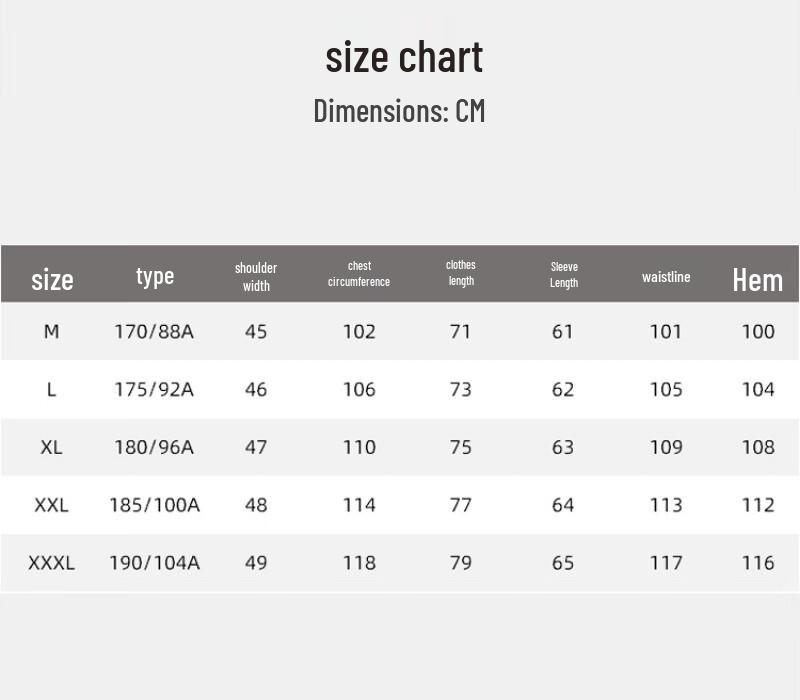
Task: Select the shoulder width value 45
Action: [256, 332]
